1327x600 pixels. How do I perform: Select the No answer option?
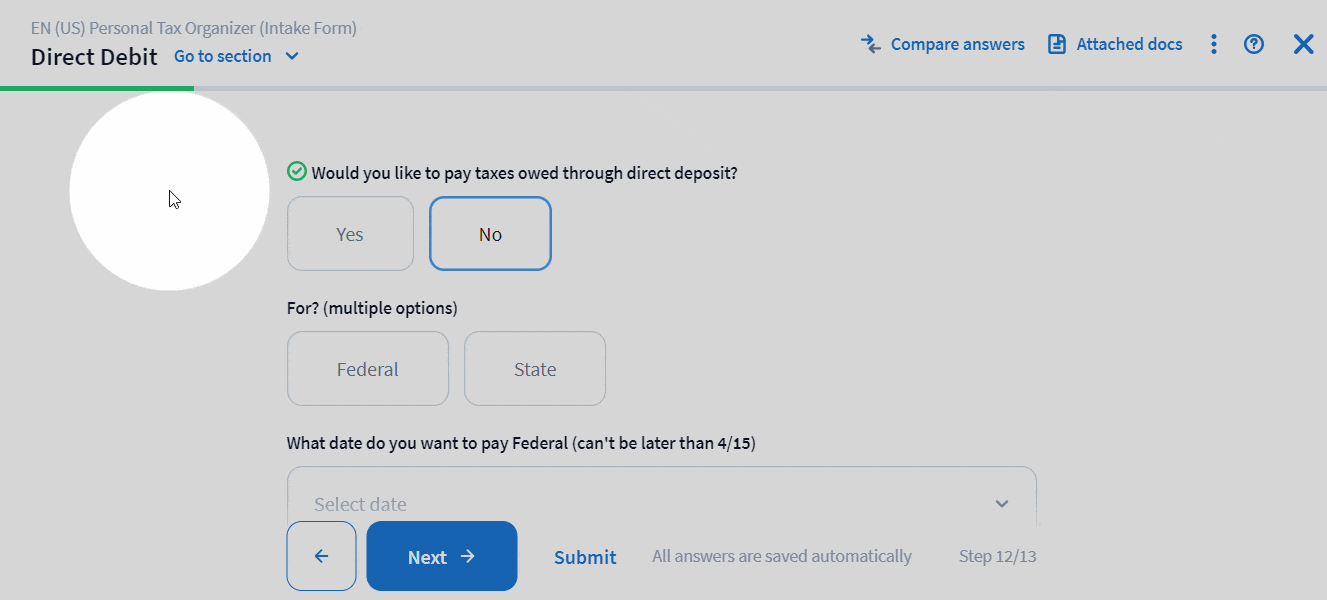(490, 234)
